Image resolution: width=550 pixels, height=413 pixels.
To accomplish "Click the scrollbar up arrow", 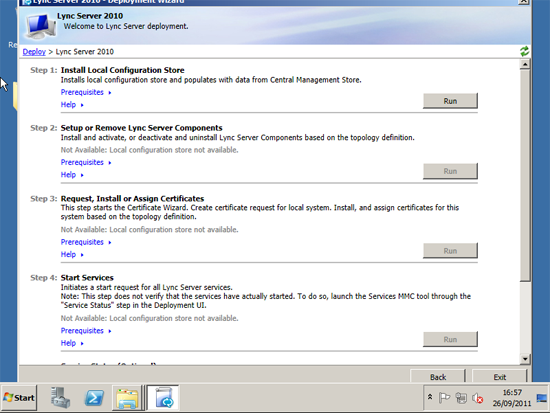I will [x=525, y=64].
